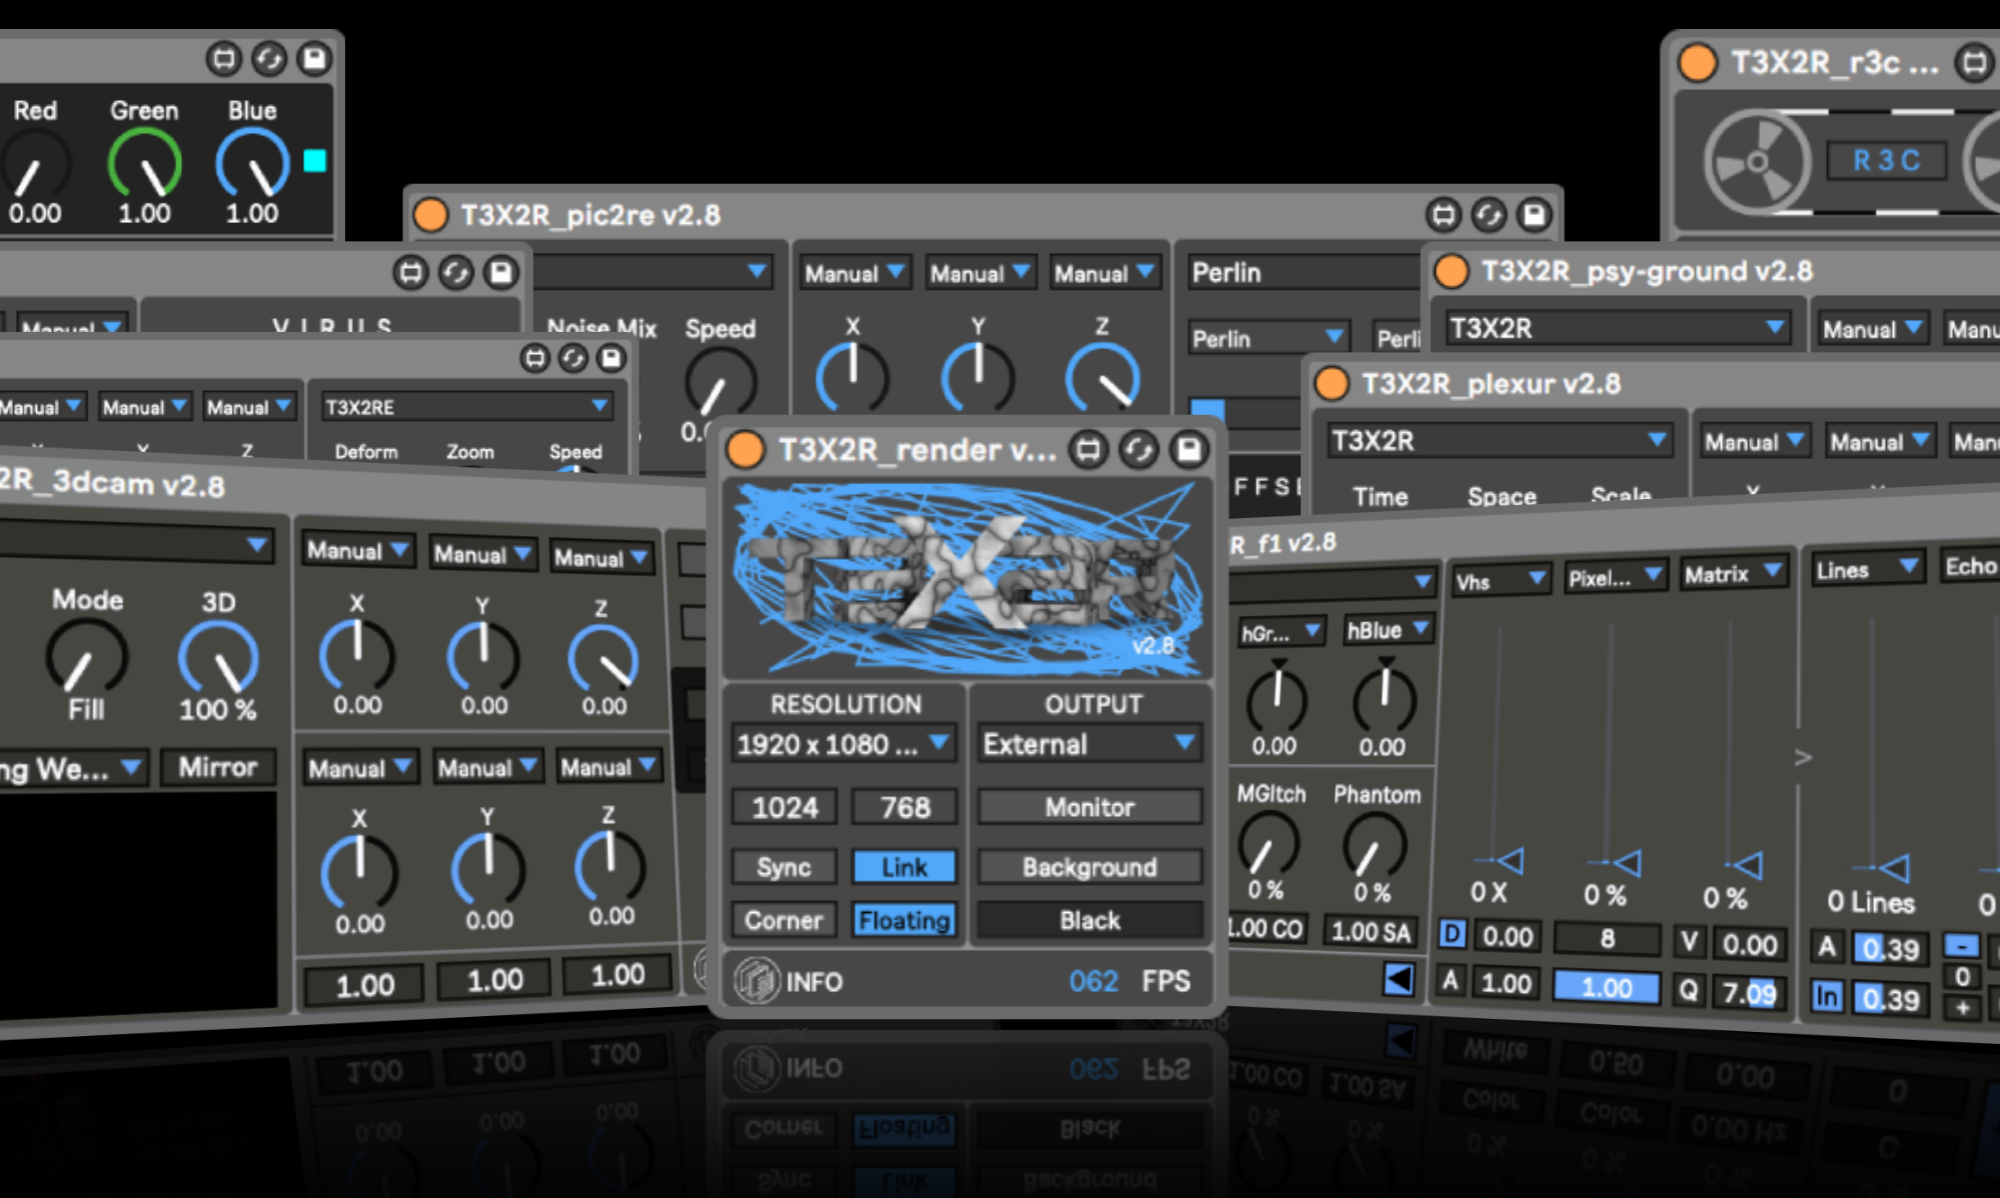Click the presentation icon on T3X2R_r3c title bar
This screenshot has height=1198, width=2000.
[1973, 63]
